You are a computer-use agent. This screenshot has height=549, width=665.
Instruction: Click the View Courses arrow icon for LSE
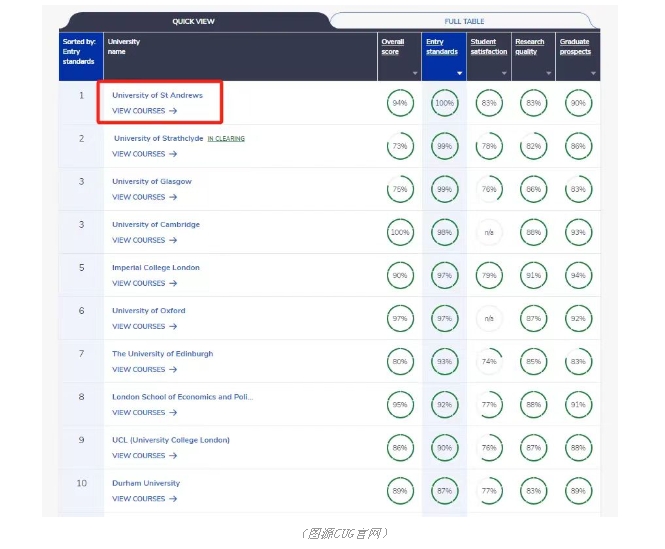(x=173, y=412)
